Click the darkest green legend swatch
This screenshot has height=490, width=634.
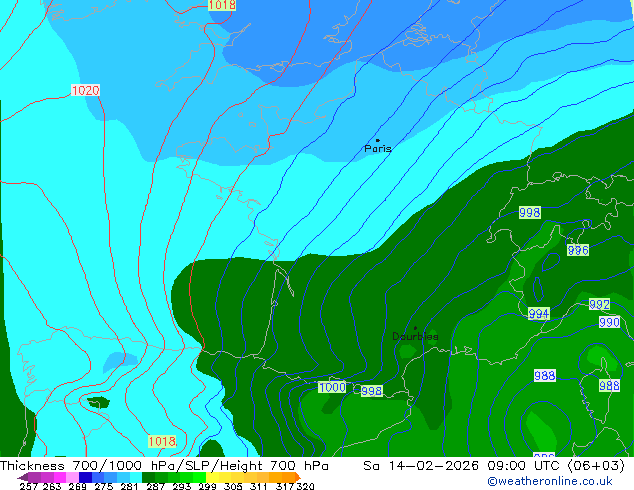[x=148, y=477]
